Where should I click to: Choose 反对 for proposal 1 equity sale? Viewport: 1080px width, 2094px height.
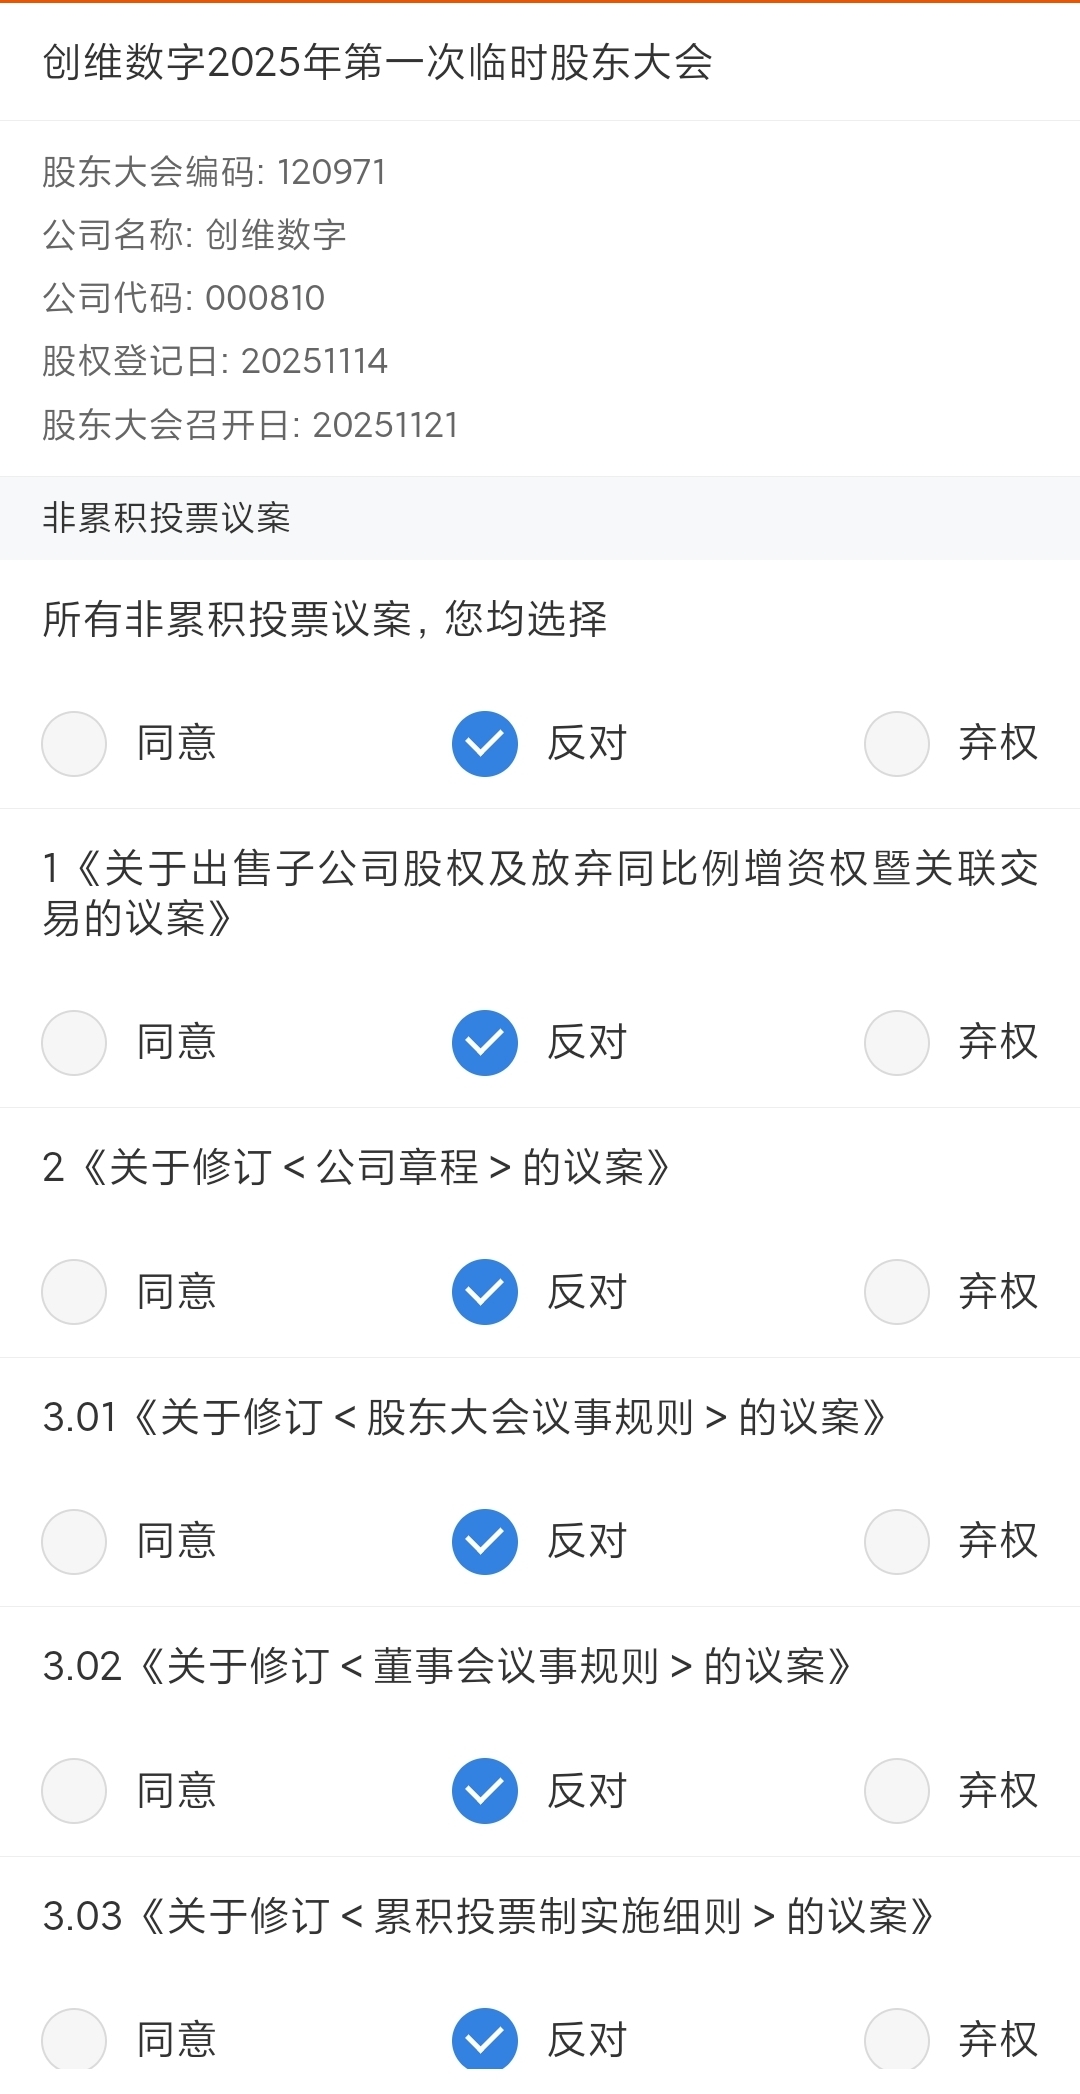pyautogui.click(x=485, y=1042)
